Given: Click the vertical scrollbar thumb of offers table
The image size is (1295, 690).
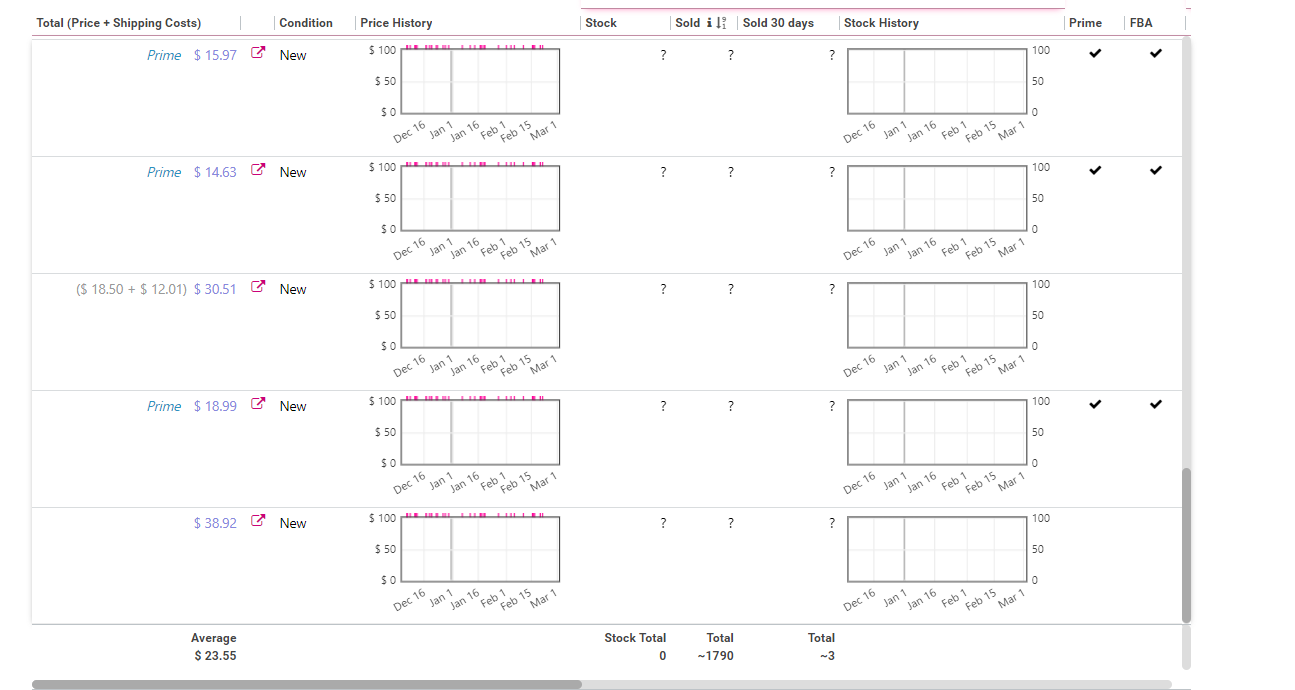Looking at the screenshot, I should click(1187, 545).
